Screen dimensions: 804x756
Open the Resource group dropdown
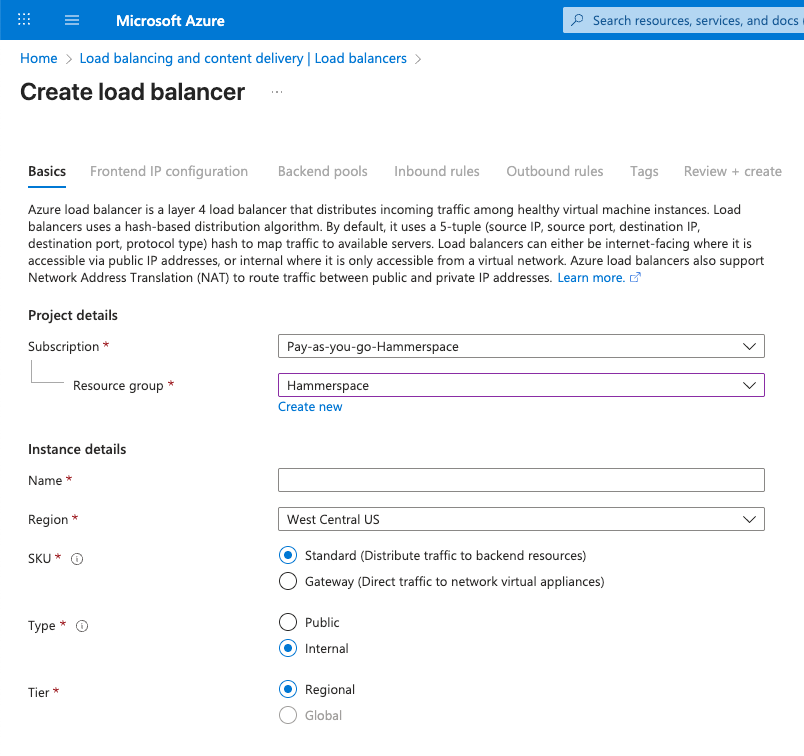(521, 385)
